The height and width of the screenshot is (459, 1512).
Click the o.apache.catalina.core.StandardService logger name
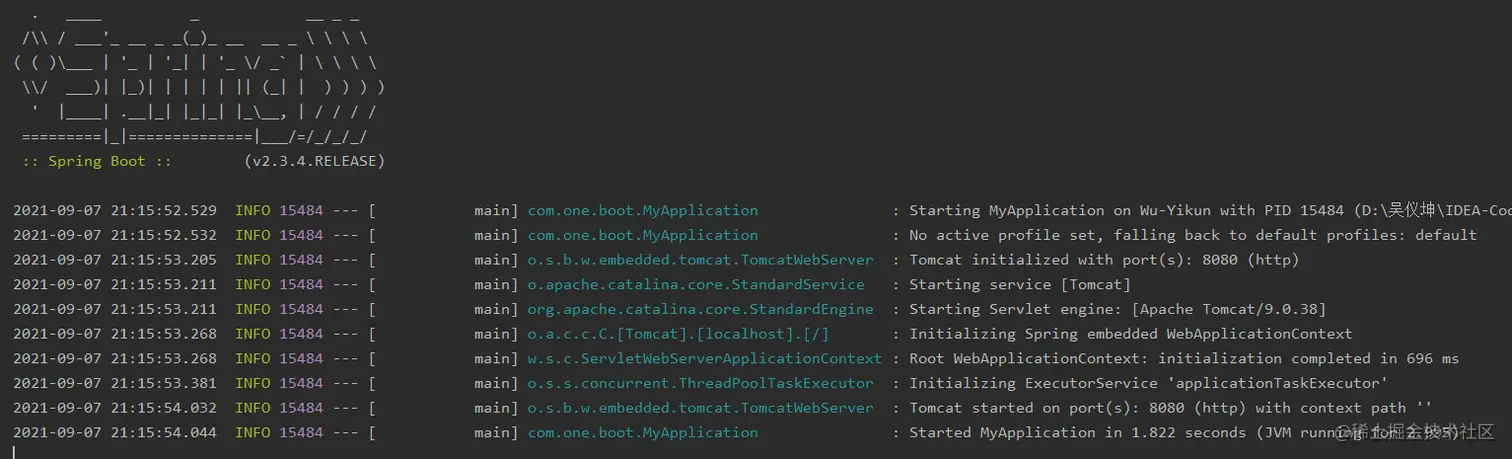pyautogui.click(x=696, y=285)
